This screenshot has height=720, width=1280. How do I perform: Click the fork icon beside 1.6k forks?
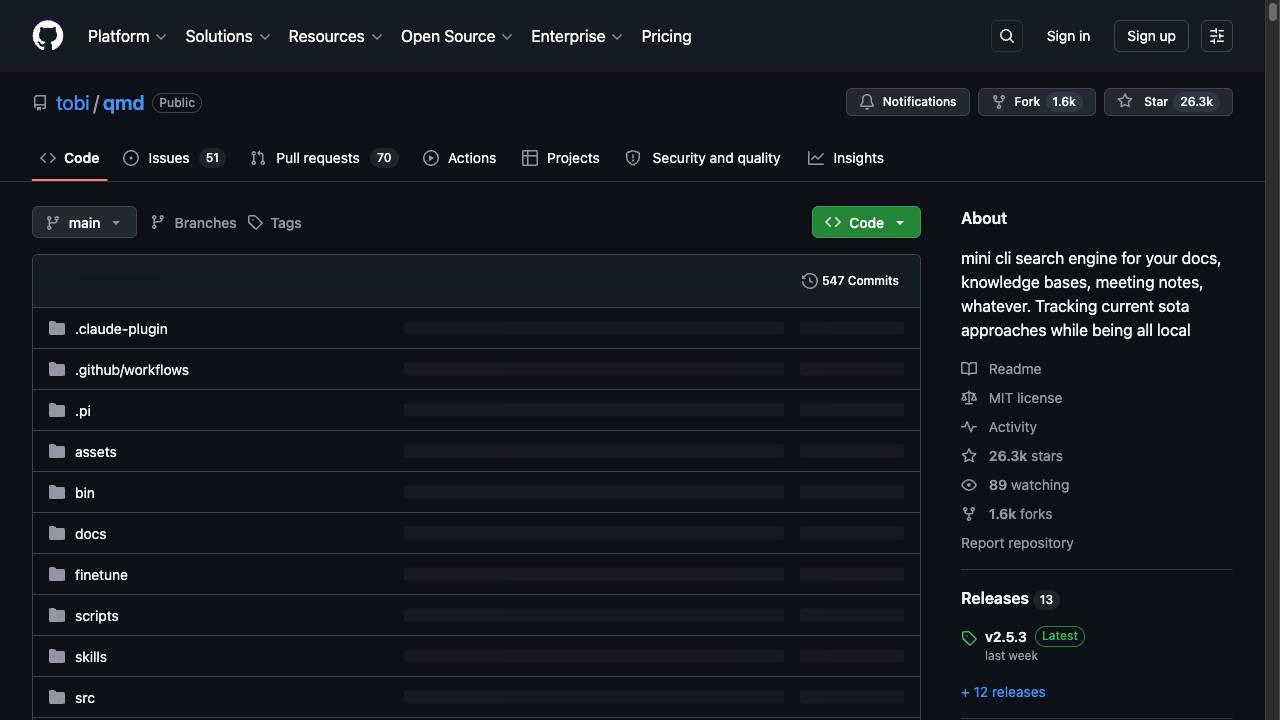969,514
